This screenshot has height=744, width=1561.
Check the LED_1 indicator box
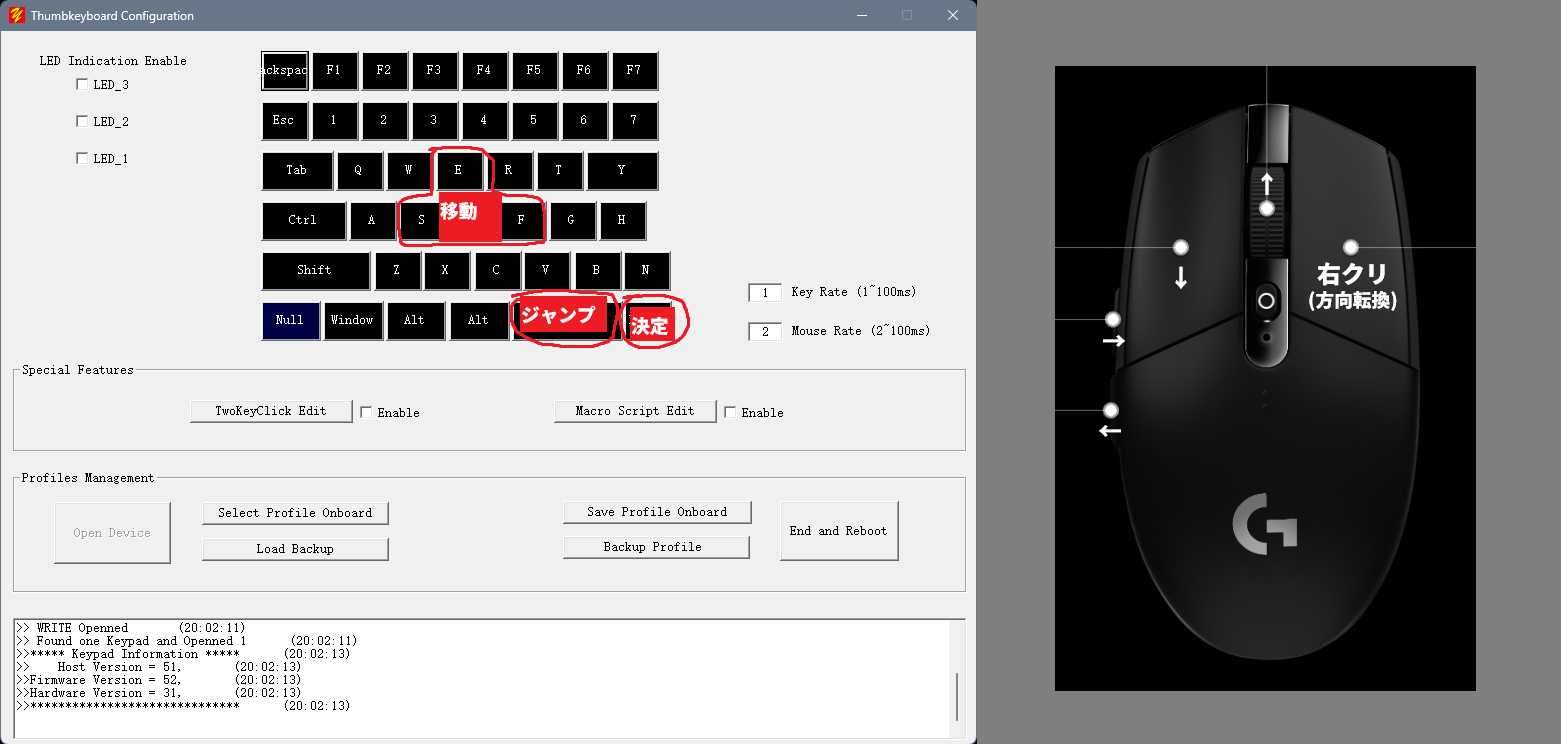(x=82, y=159)
